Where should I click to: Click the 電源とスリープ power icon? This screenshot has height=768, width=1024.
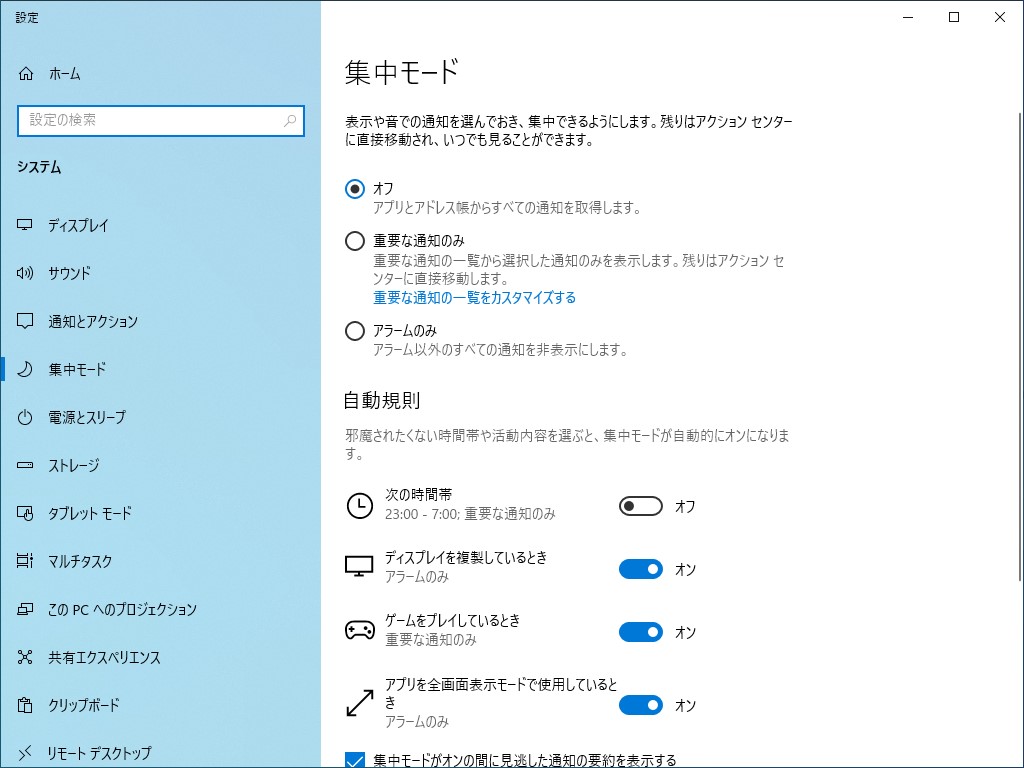25,417
